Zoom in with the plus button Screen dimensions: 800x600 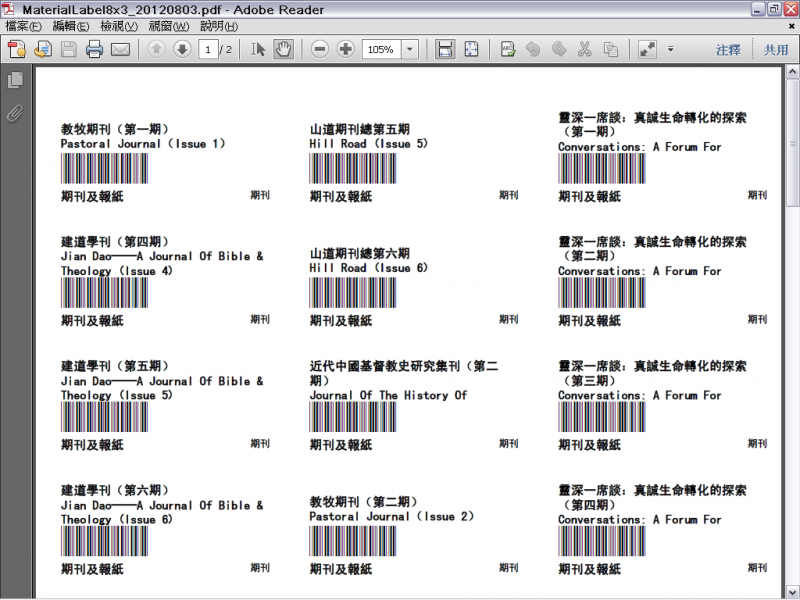point(345,49)
